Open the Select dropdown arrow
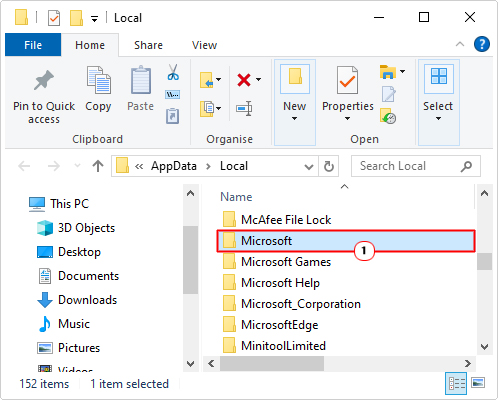This screenshot has height=400, width=498. tap(438, 118)
